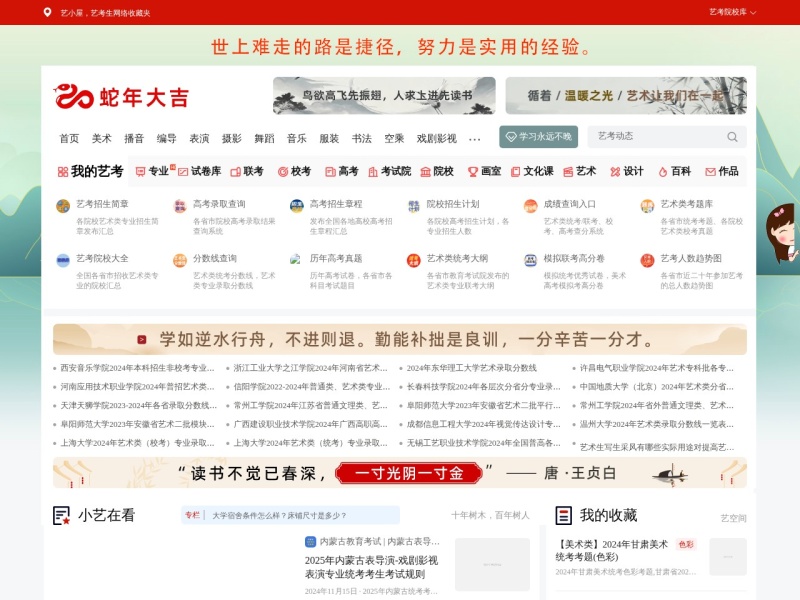Select the 专业 tab
Image resolution: width=800 pixels, height=600 pixels.
[x=153, y=171]
